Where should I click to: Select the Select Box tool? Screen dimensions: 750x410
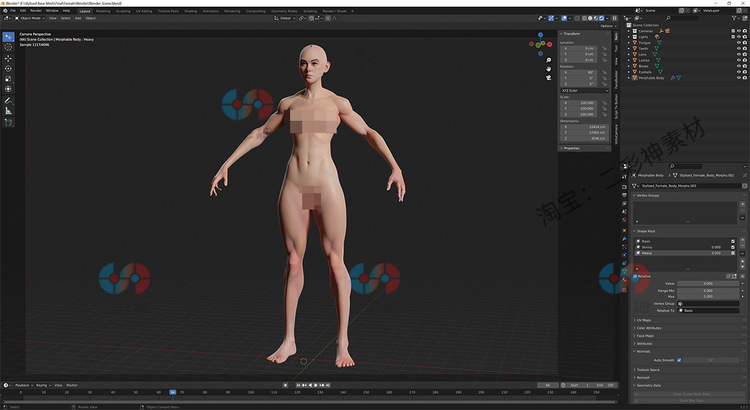(8, 37)
